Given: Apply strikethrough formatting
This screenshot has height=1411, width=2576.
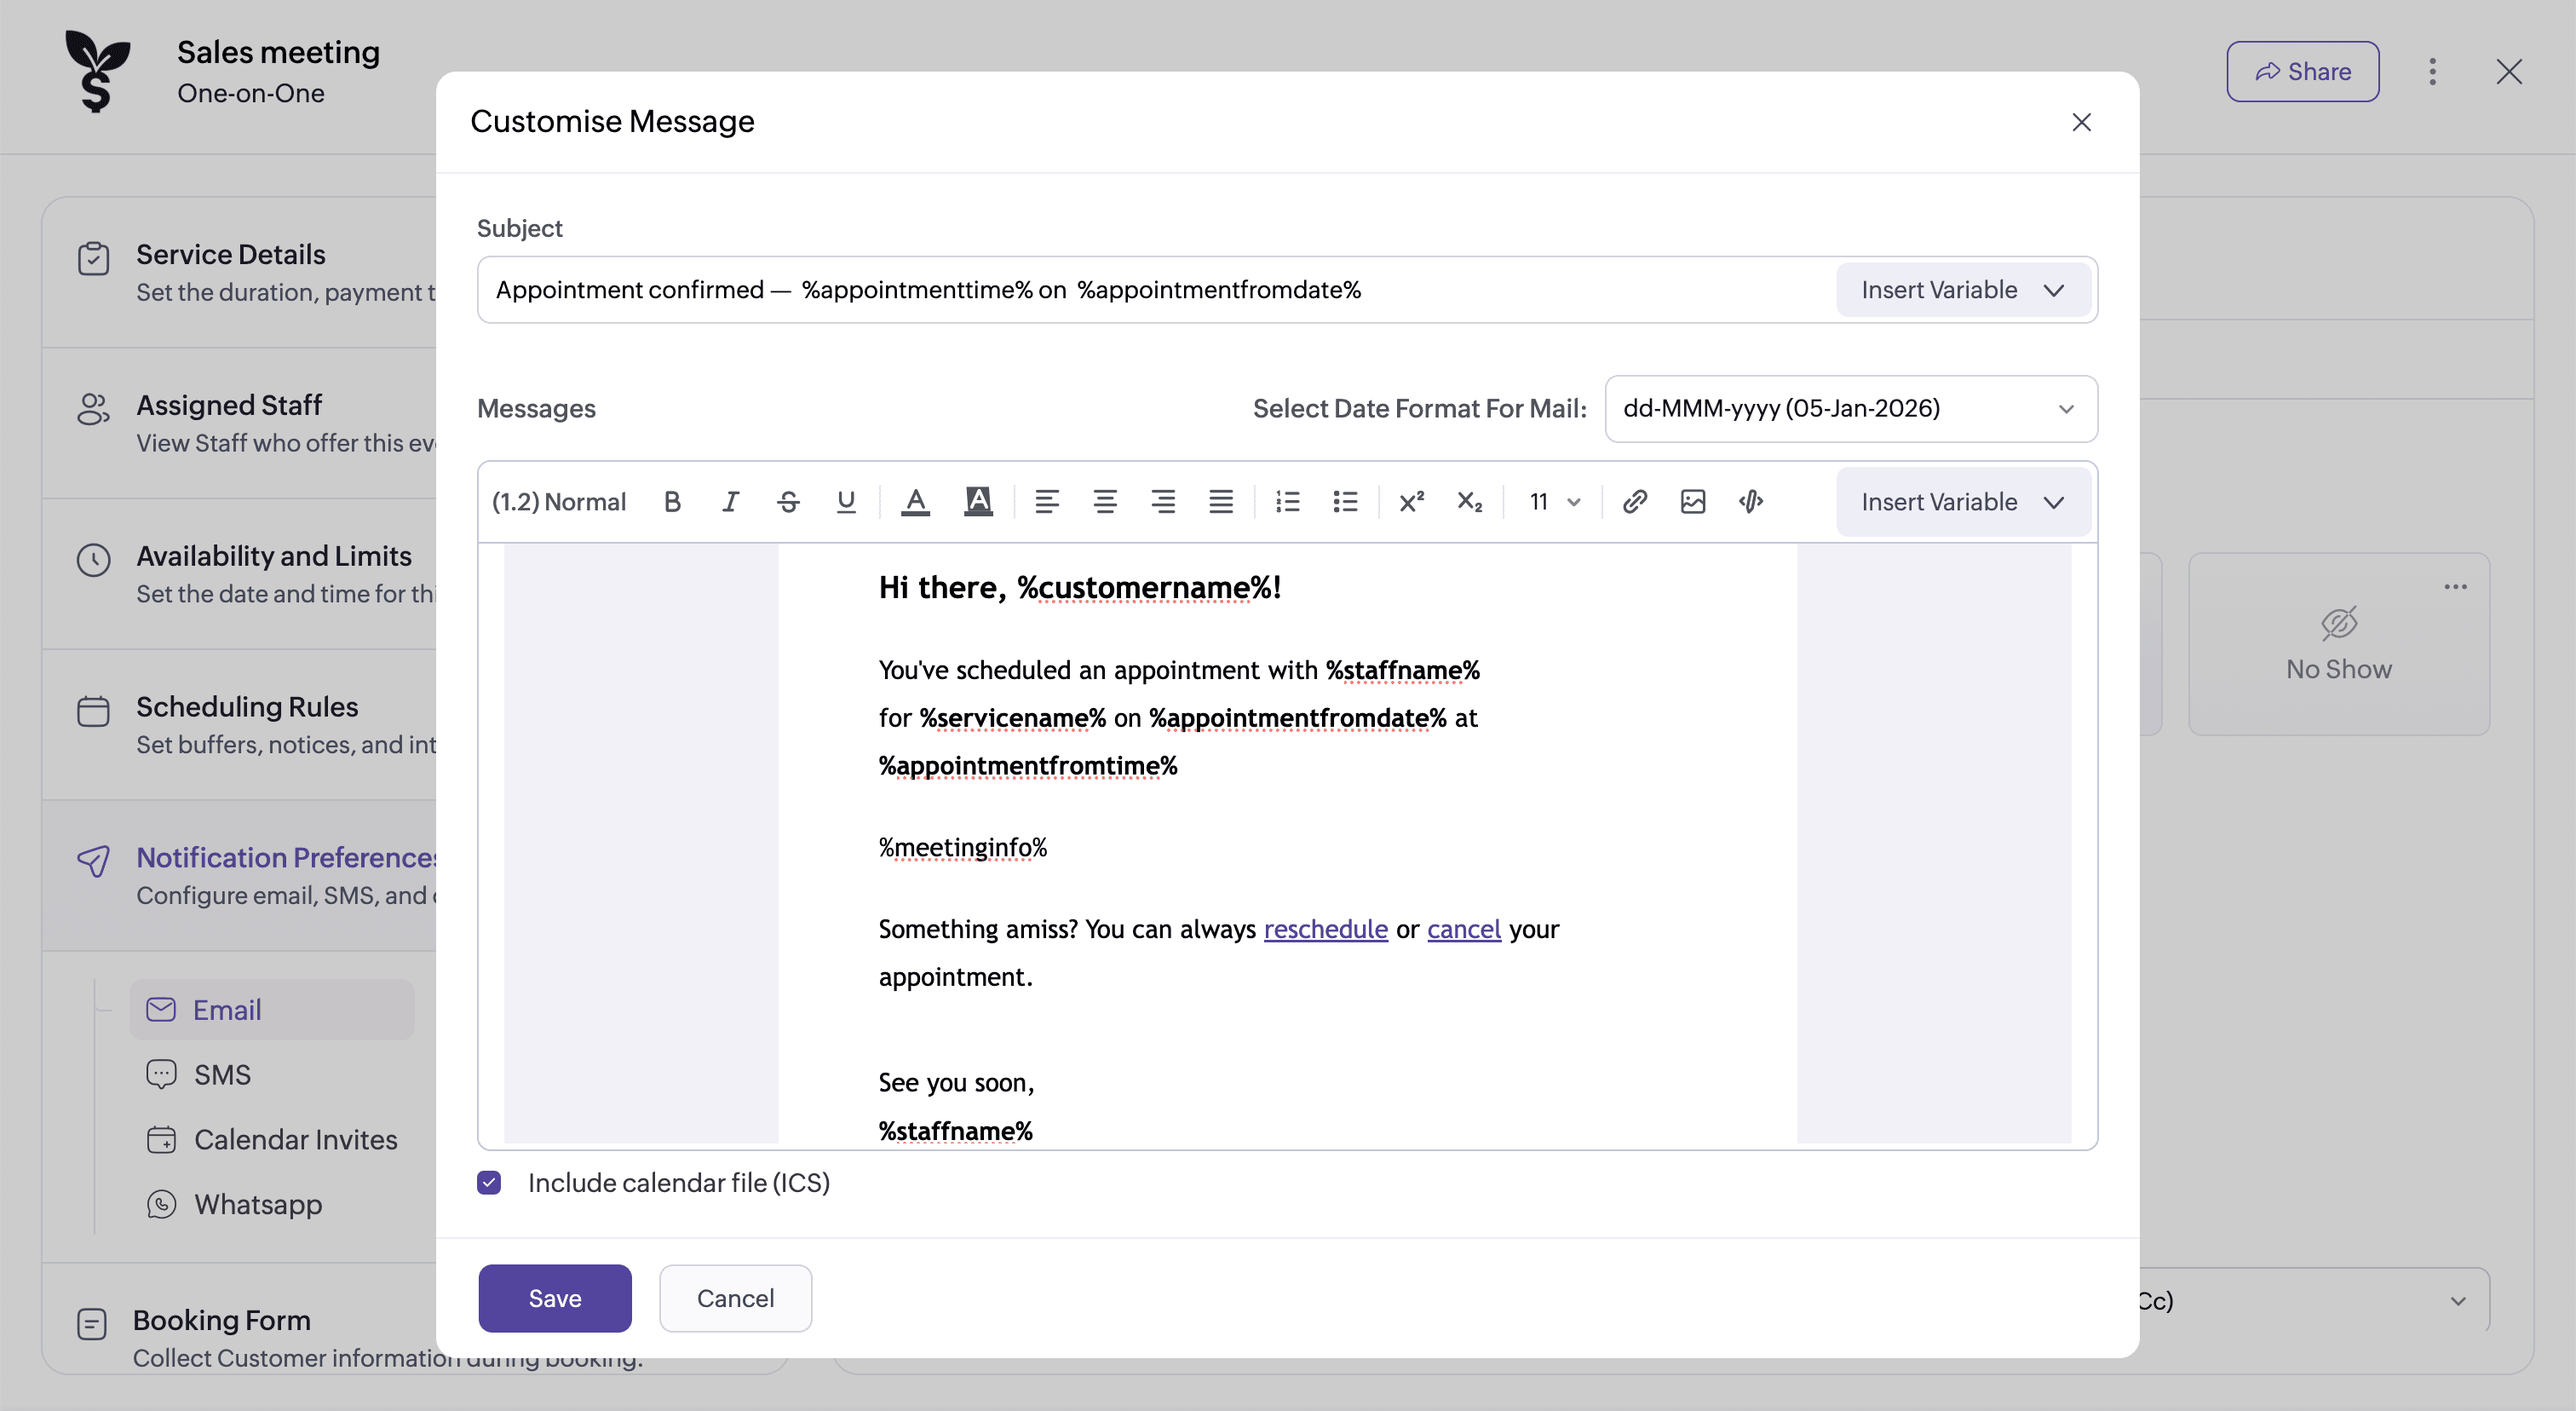Looking at the screenshot, I should (x=788, y=502).
